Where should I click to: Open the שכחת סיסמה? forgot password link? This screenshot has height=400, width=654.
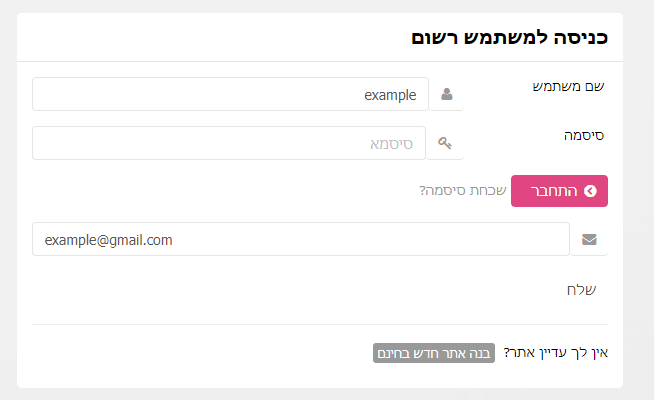click(x=463, y=191)
